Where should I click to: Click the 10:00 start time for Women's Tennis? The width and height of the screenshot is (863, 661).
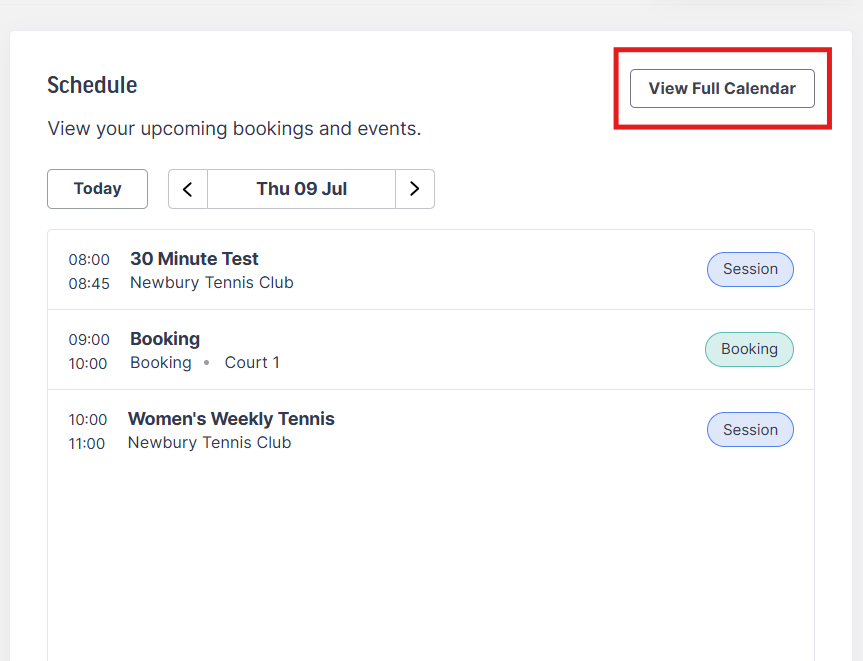click(x=88, y=420)
